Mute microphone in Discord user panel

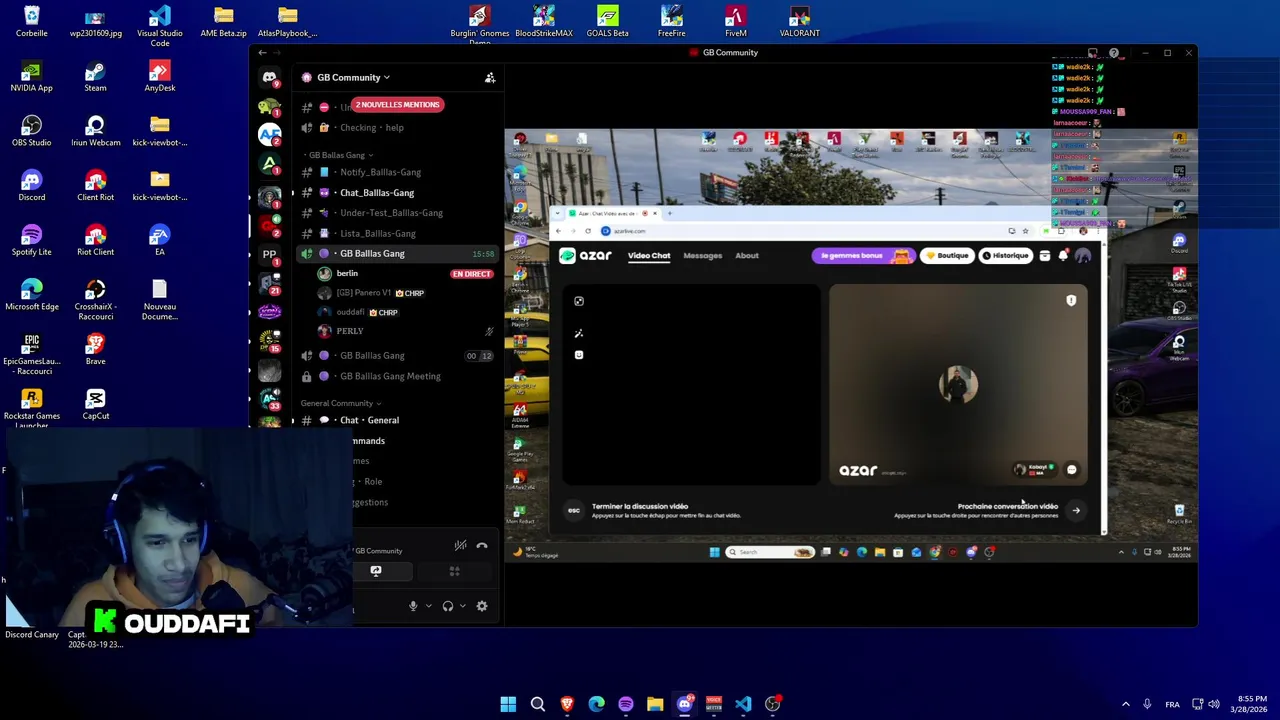click(x=413, y=606)
